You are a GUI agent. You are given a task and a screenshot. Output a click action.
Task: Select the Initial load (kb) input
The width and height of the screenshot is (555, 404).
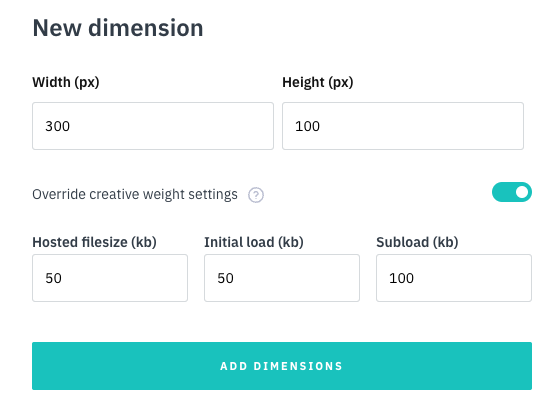tap(282, 278)
